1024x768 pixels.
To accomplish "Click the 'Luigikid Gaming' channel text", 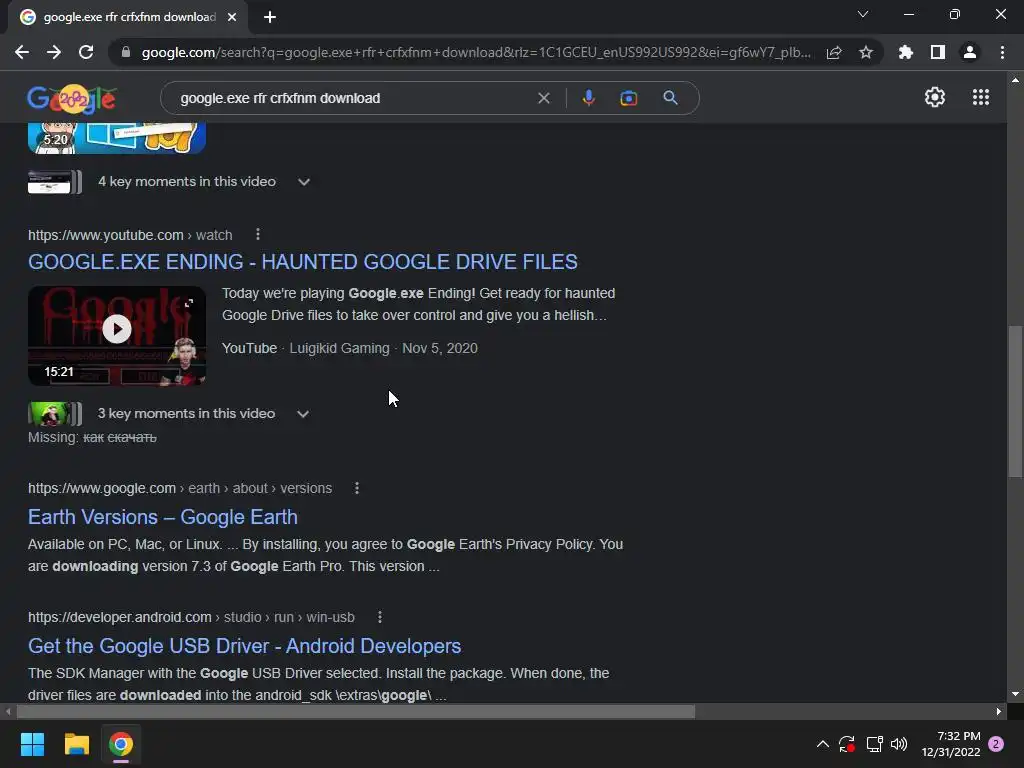I will click(340, 348).
